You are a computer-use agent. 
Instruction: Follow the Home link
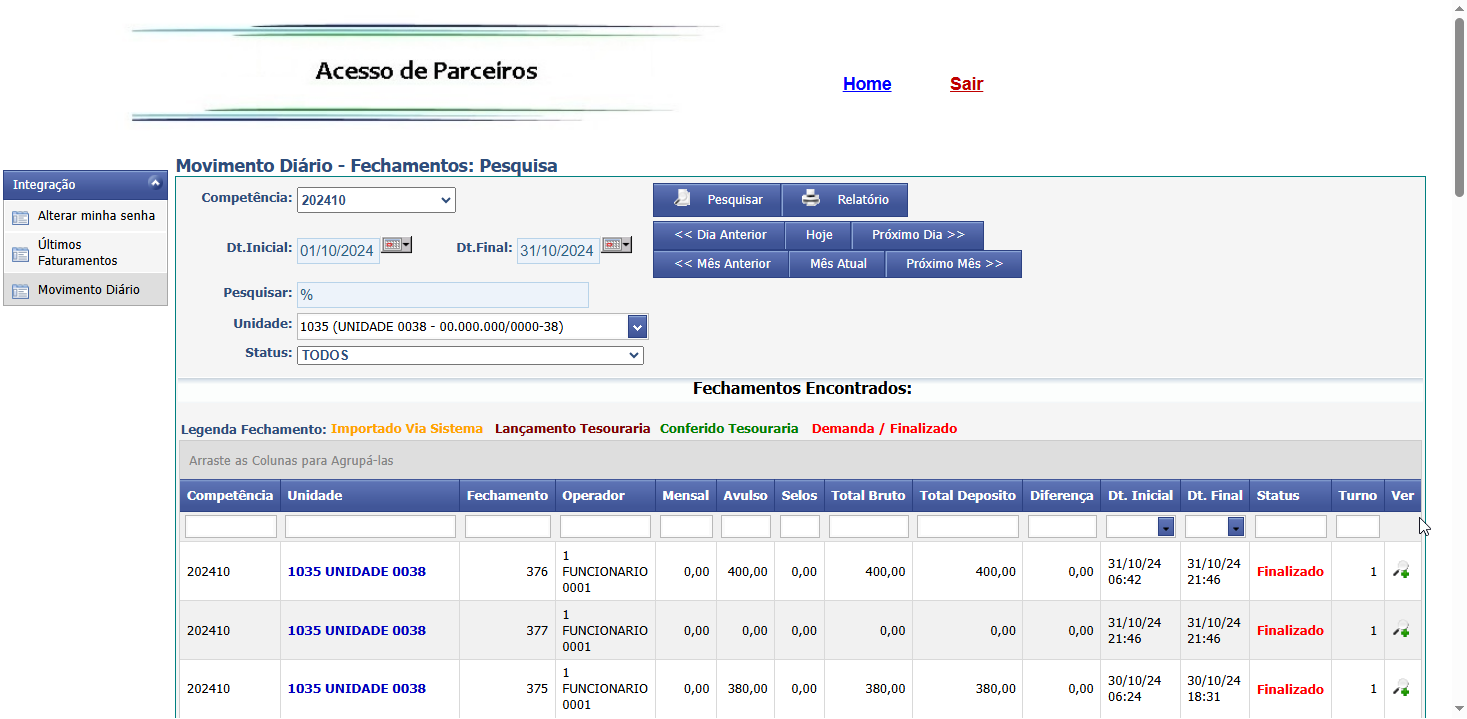point(867,84)
